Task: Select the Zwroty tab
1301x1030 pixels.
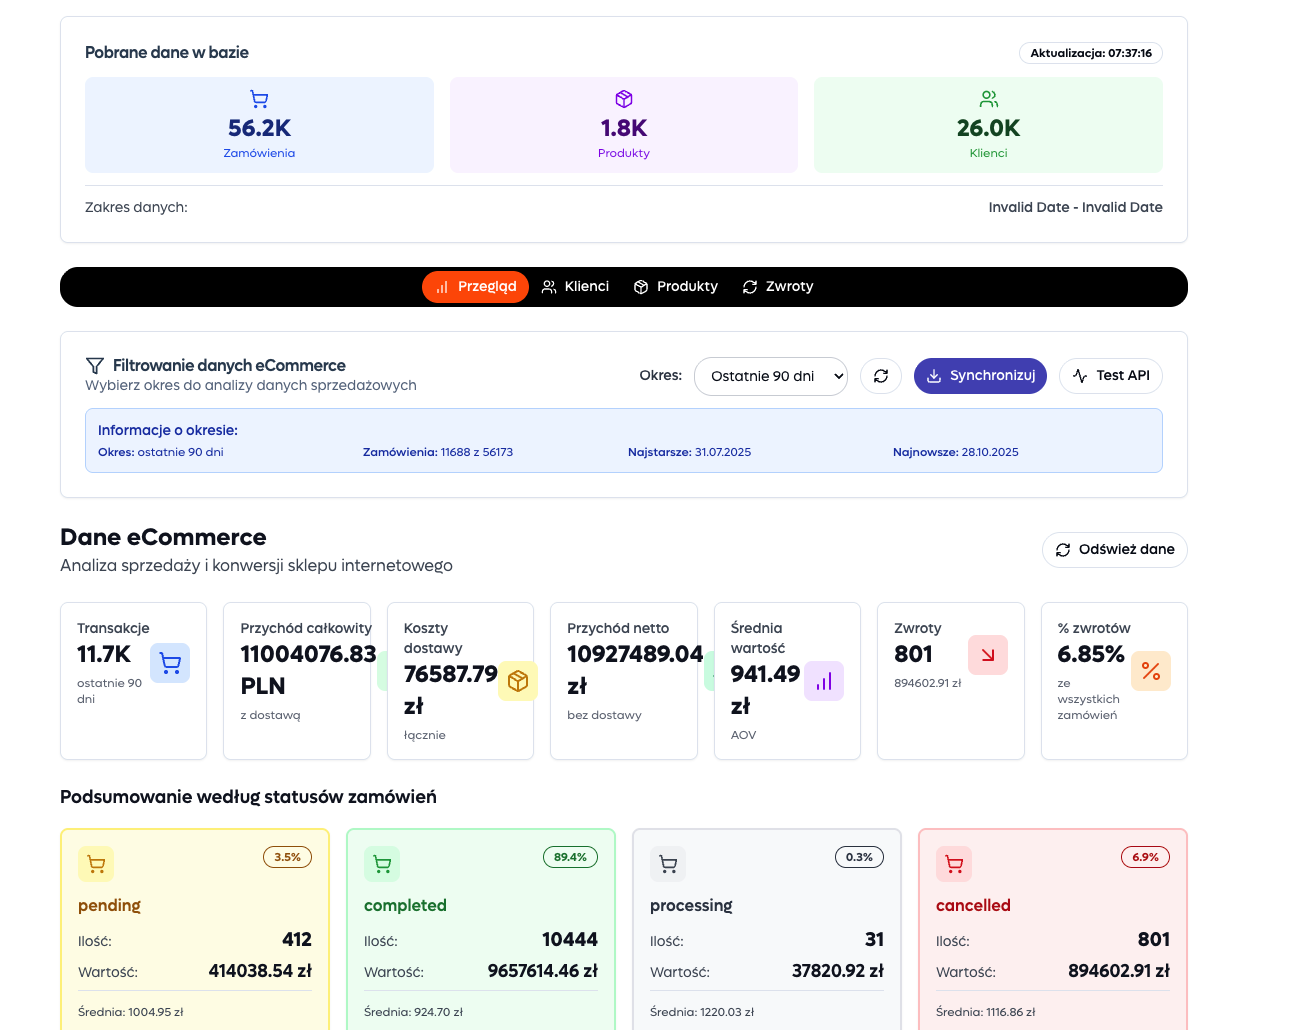Action: [778, 287]
